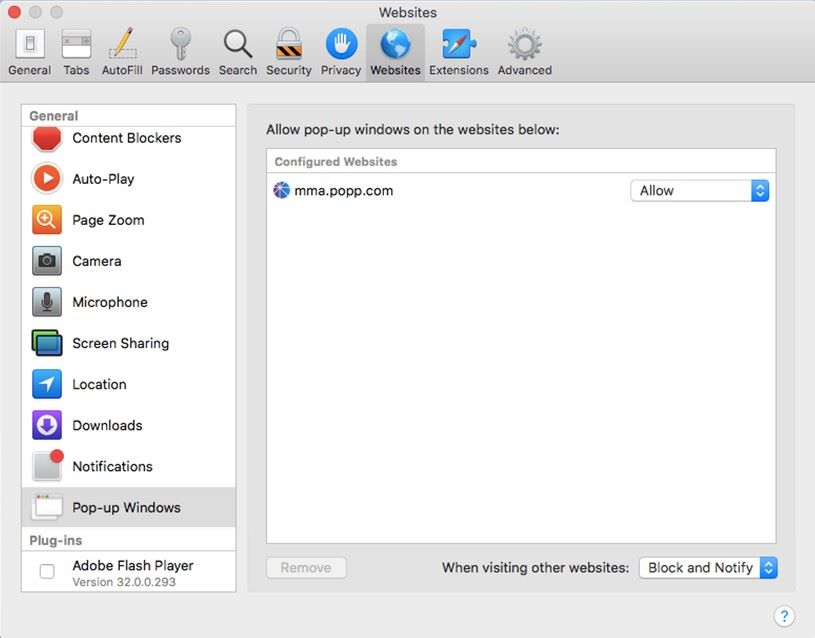The height and width of the screenshot is (638, 815).
Task: Select Screen Sharing in the sidebar
Action: click(128, 343)
